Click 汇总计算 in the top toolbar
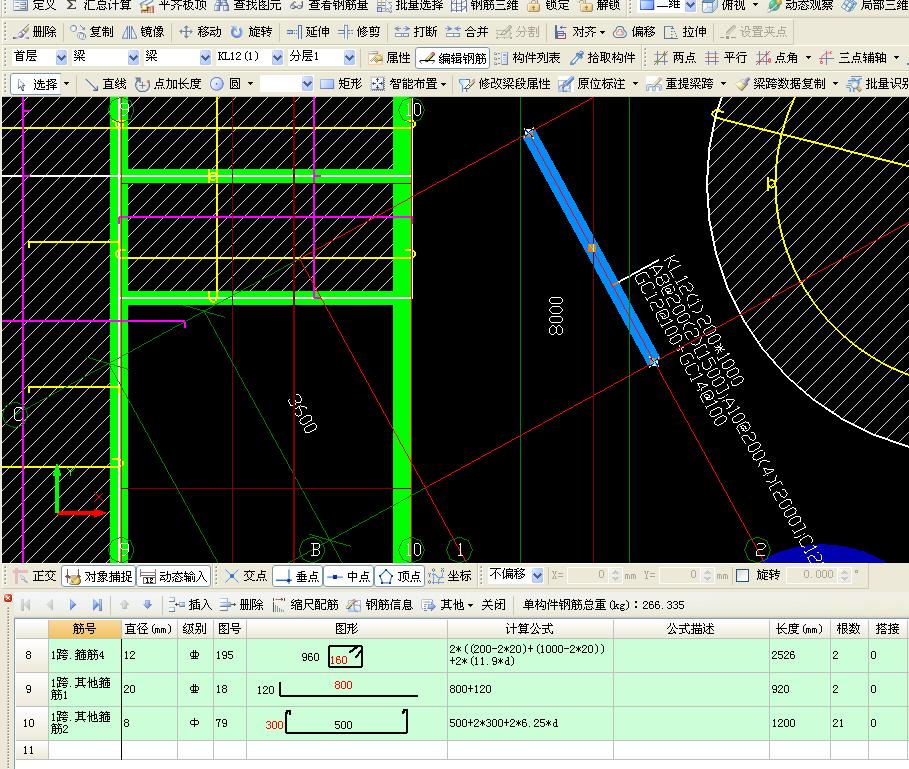The width and height of the screenshot is (909, 769). pyautogui.click(x=98, y=5)
